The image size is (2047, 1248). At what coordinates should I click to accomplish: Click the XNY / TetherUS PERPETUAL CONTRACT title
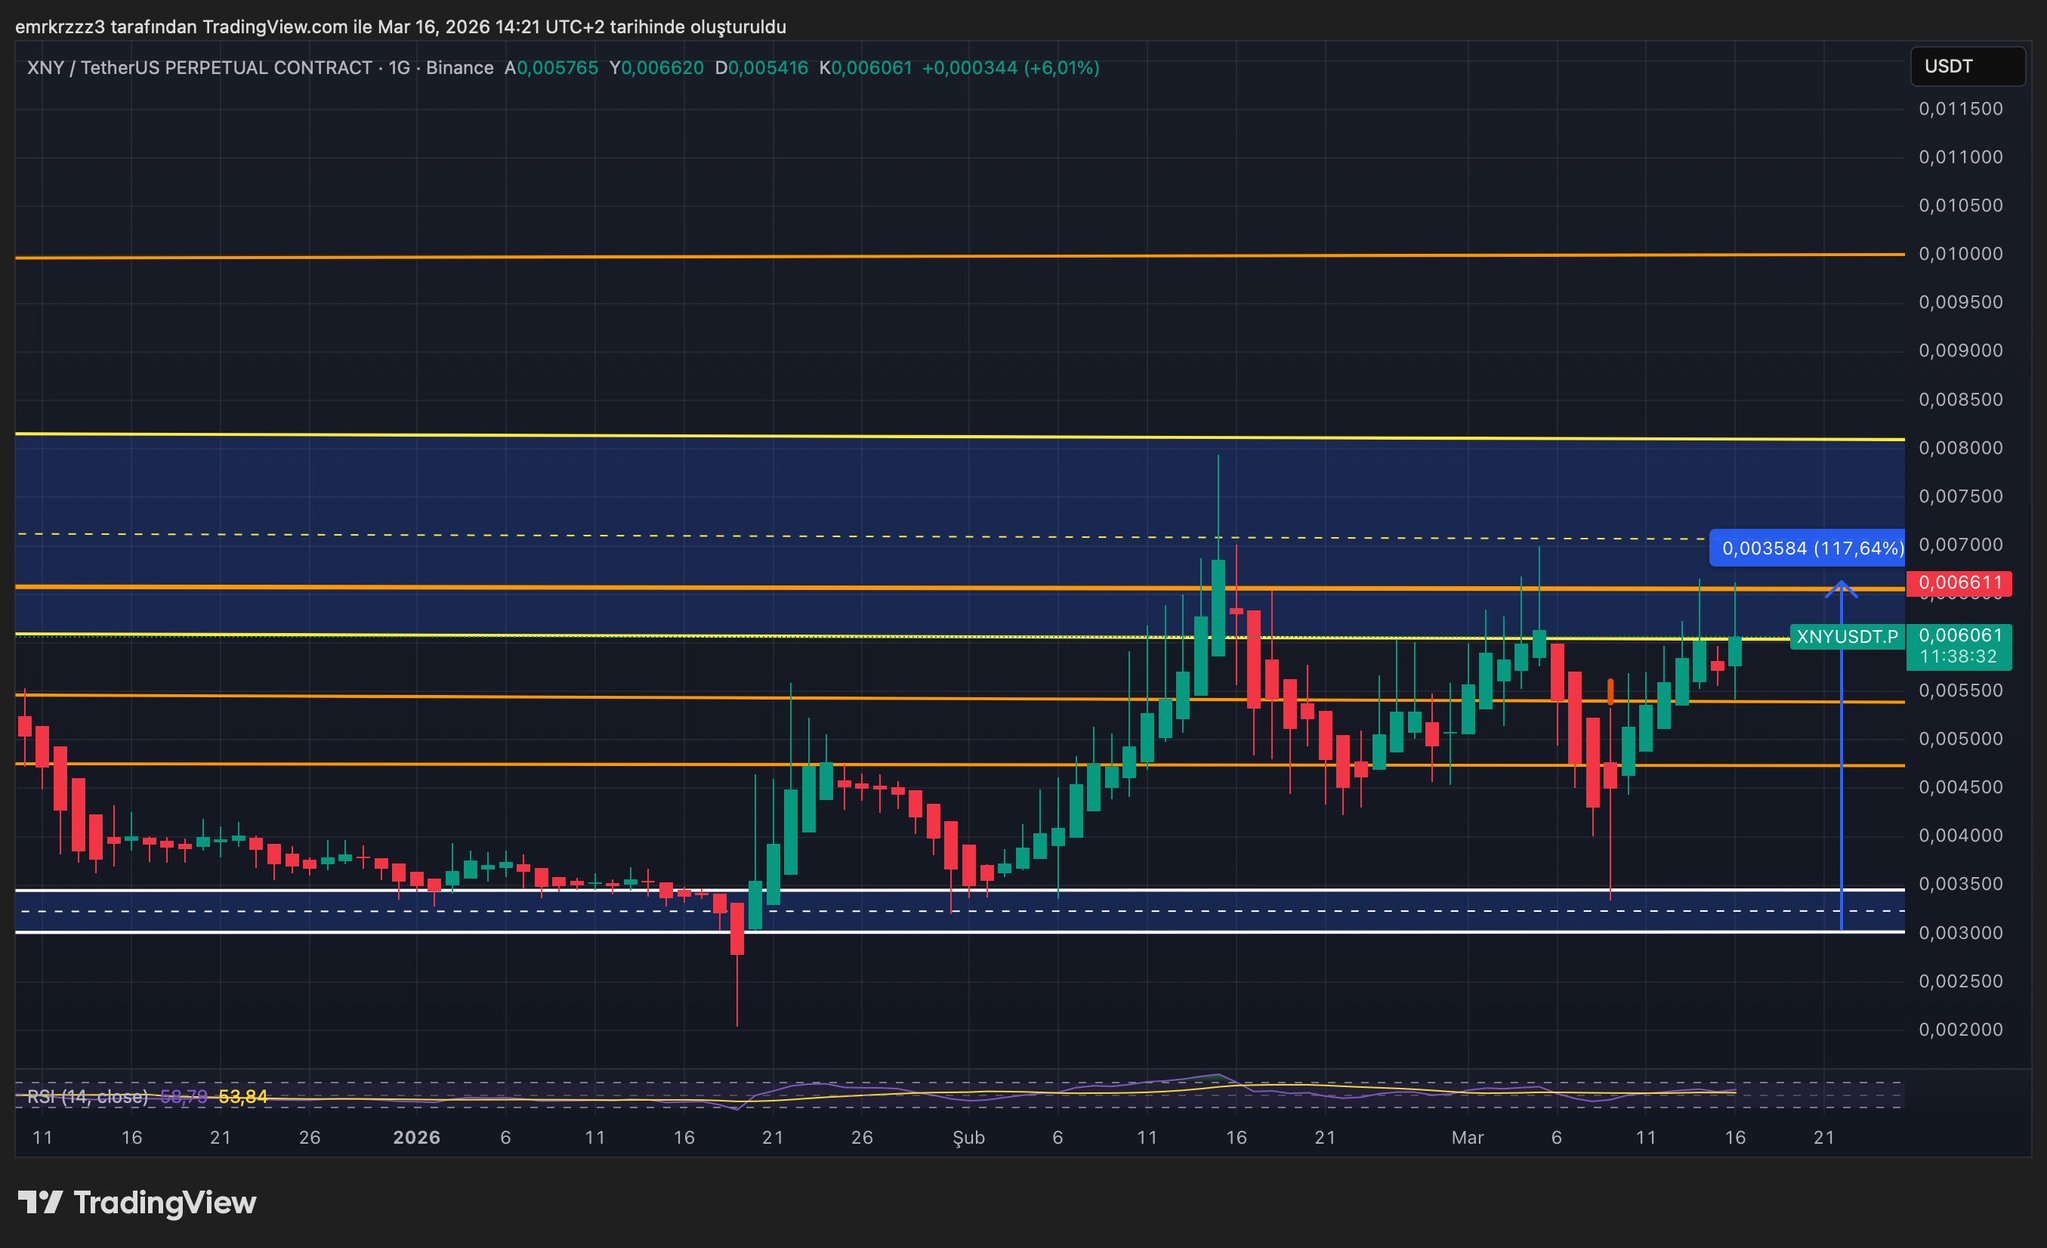[200, 68]
